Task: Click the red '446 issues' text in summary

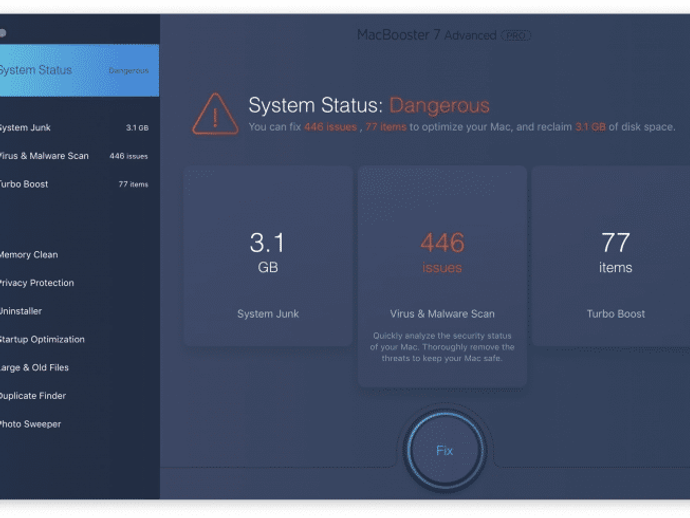Action: 330,127
